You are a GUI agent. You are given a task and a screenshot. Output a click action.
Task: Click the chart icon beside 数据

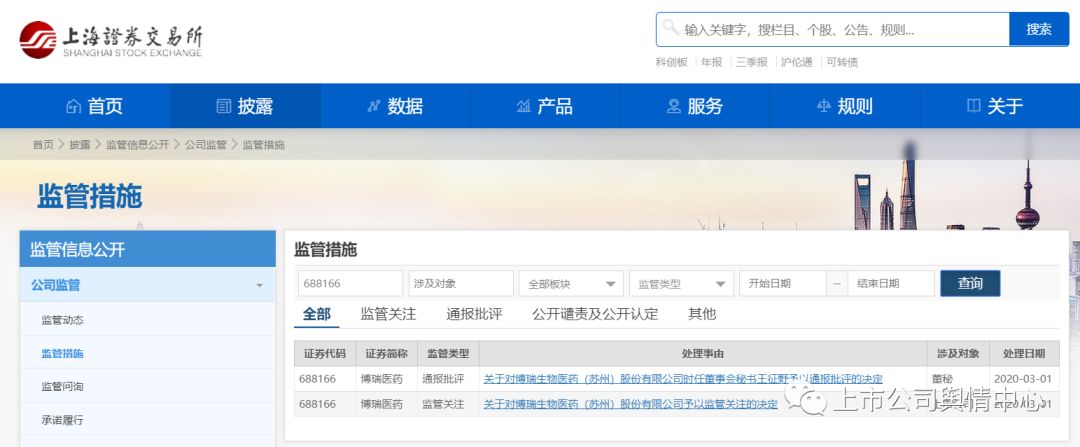[x=373, y=106]
